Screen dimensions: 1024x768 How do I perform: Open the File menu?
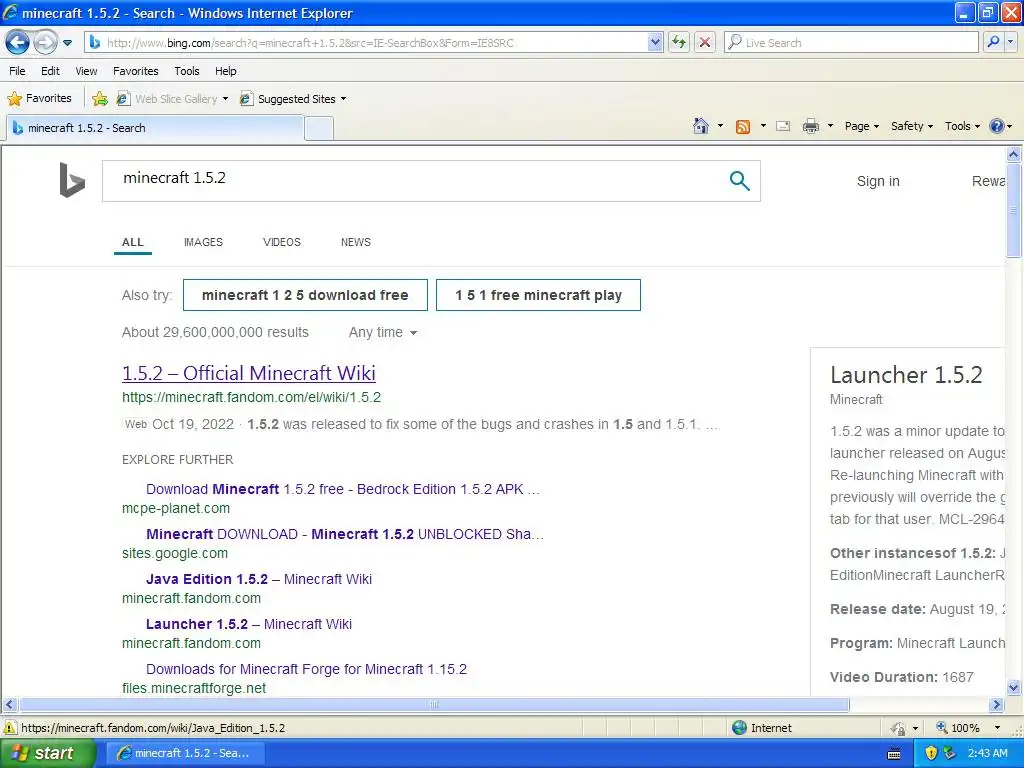pos(17,71)
